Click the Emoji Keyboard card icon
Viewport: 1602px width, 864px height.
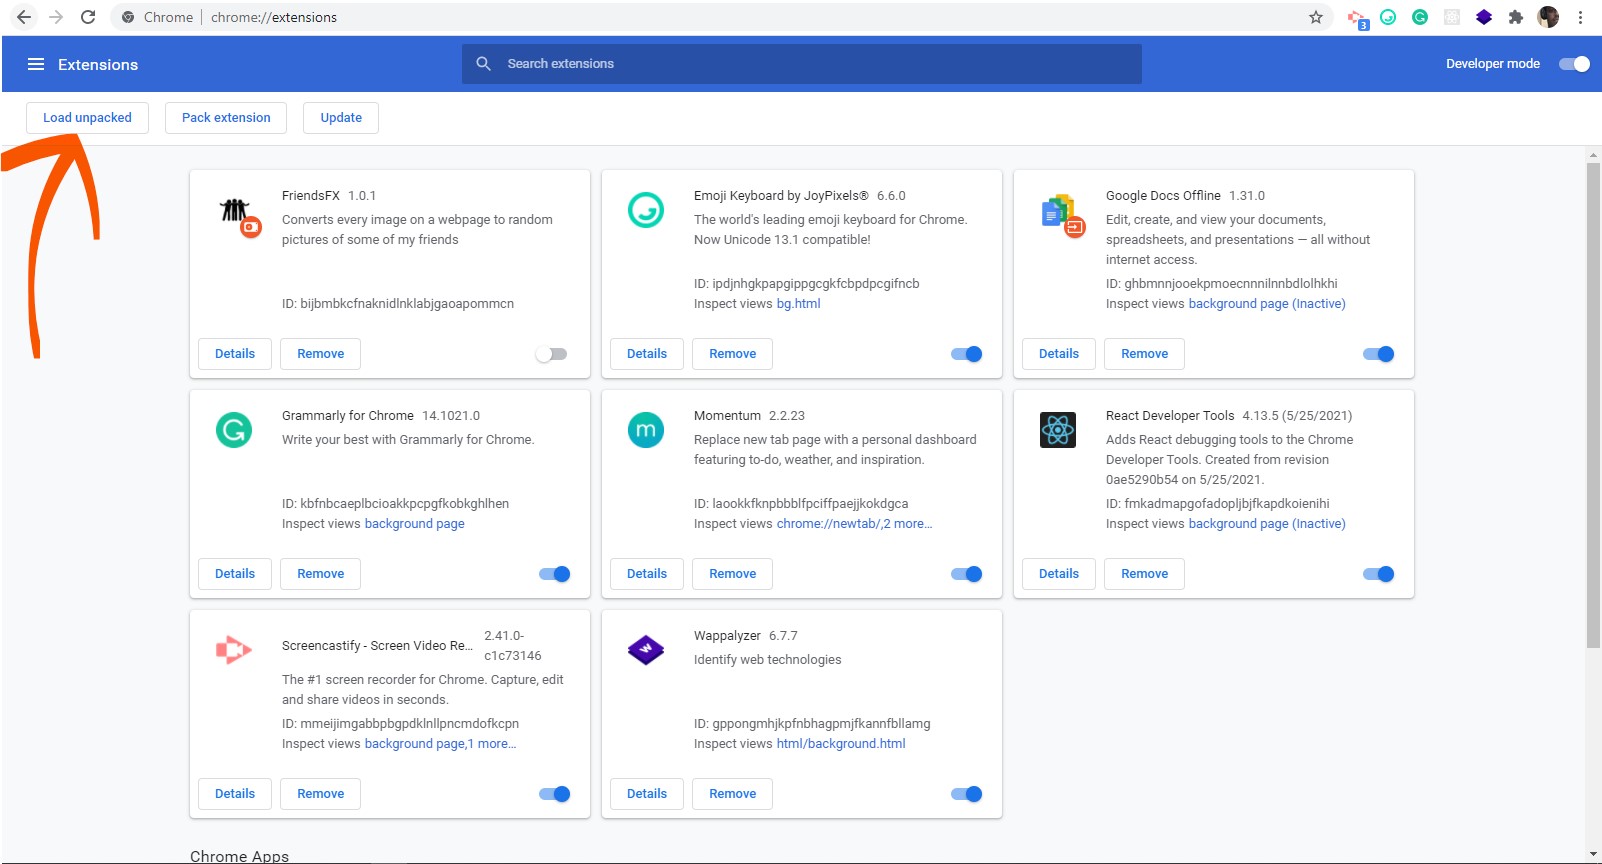point(646,210)
